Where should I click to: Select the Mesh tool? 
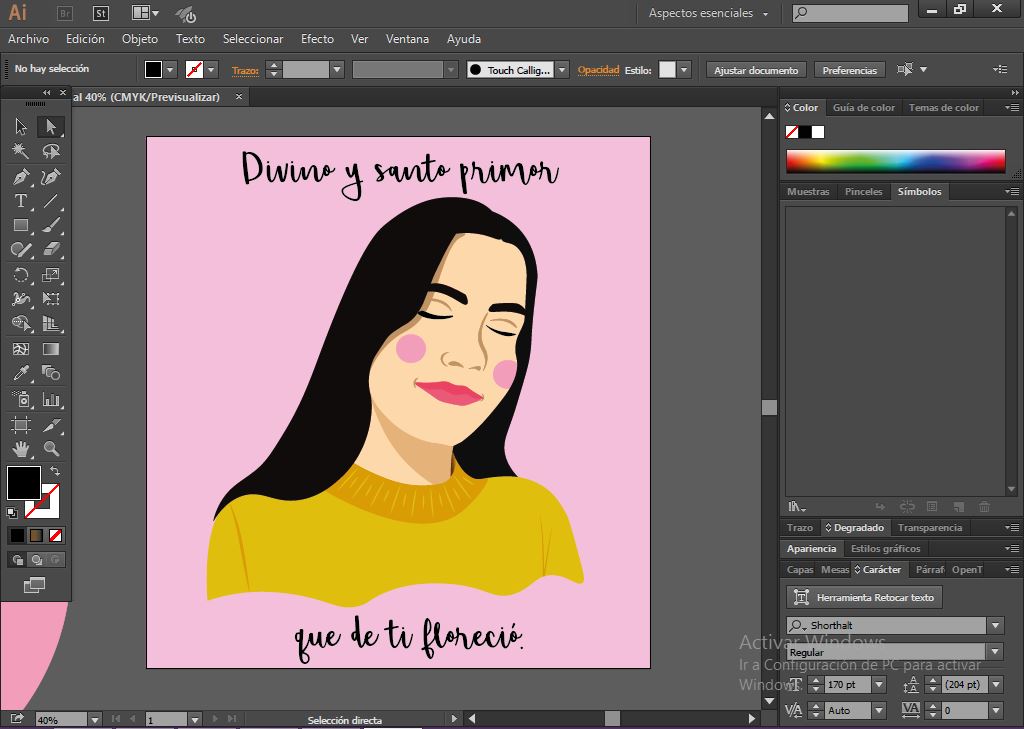coord(21,349)
